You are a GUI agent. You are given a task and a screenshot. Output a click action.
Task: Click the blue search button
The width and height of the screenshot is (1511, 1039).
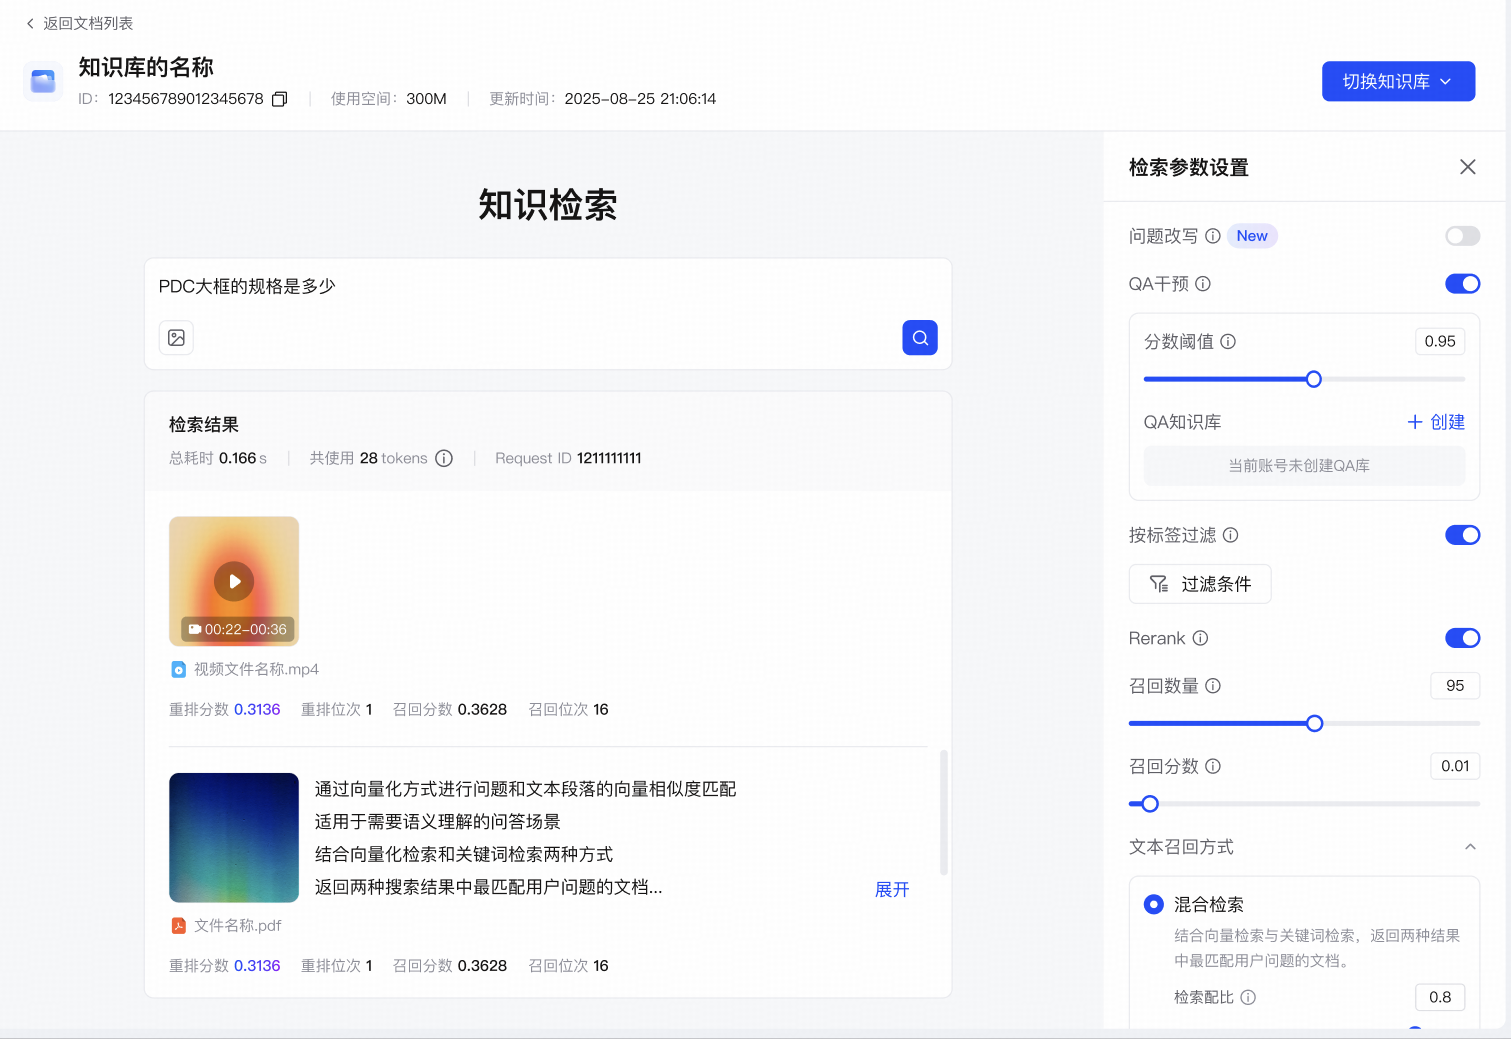tap(919, 338)
